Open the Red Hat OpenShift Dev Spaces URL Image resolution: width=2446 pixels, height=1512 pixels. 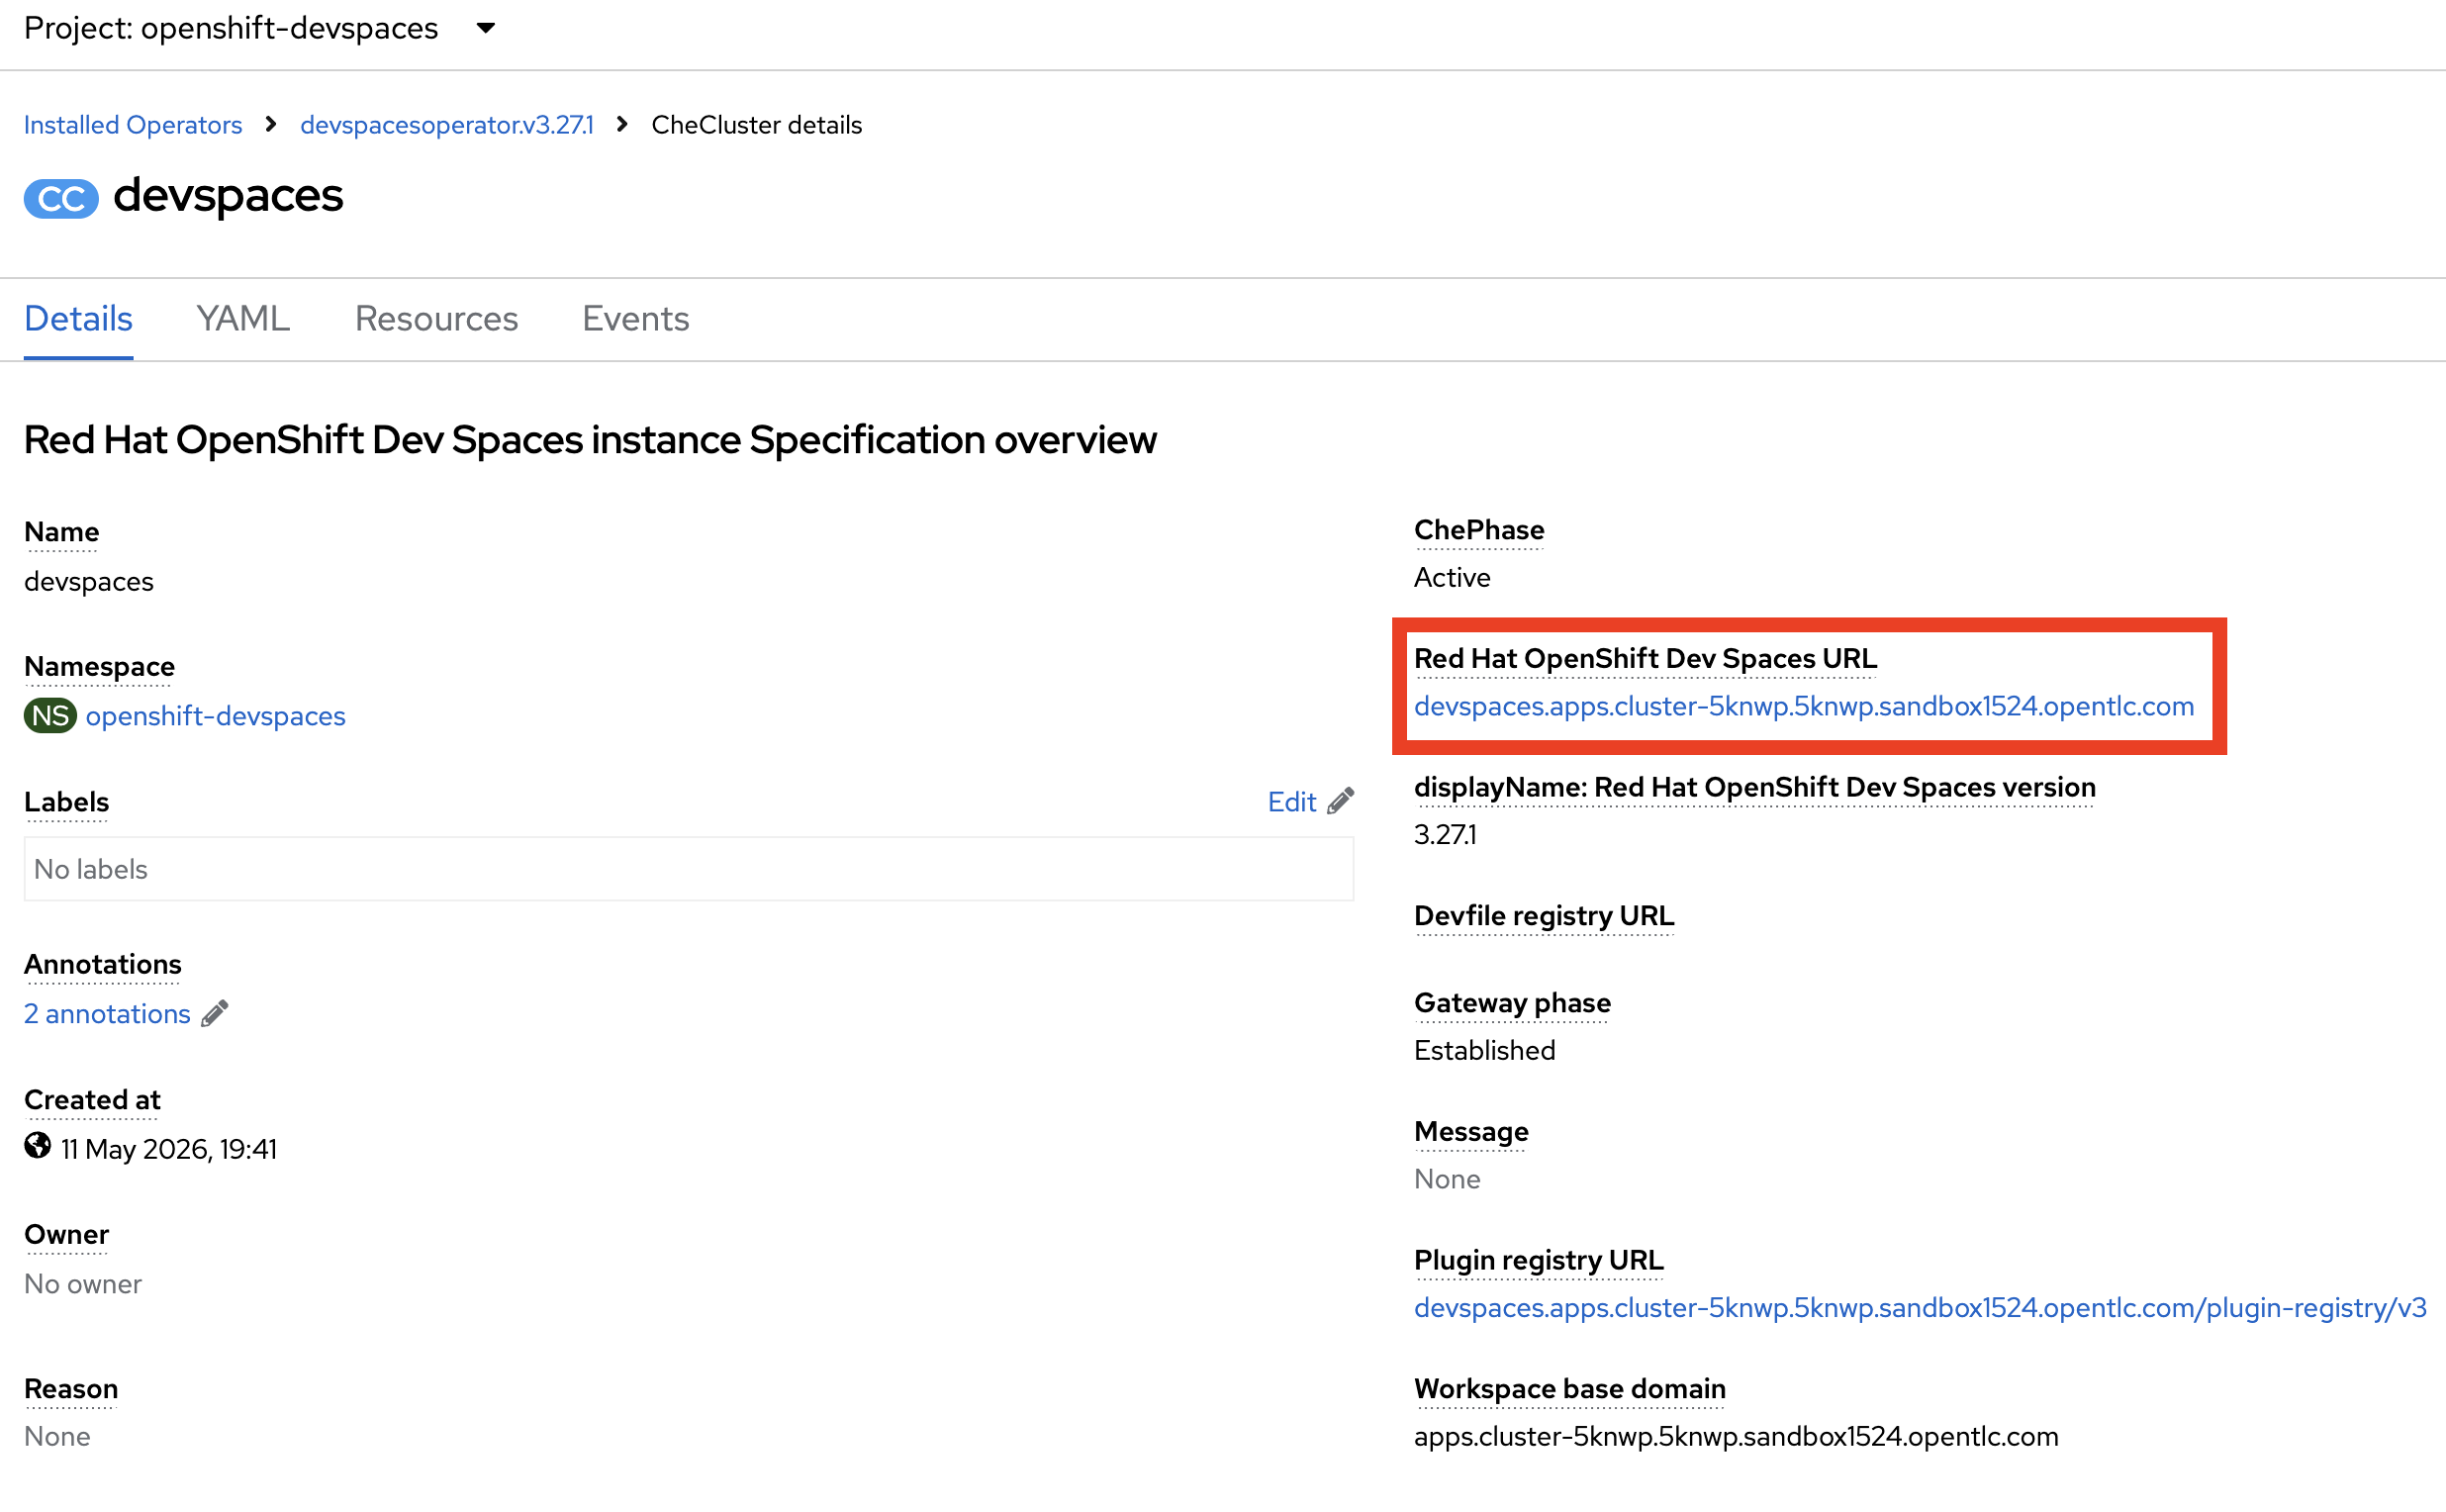(1804, 706)
